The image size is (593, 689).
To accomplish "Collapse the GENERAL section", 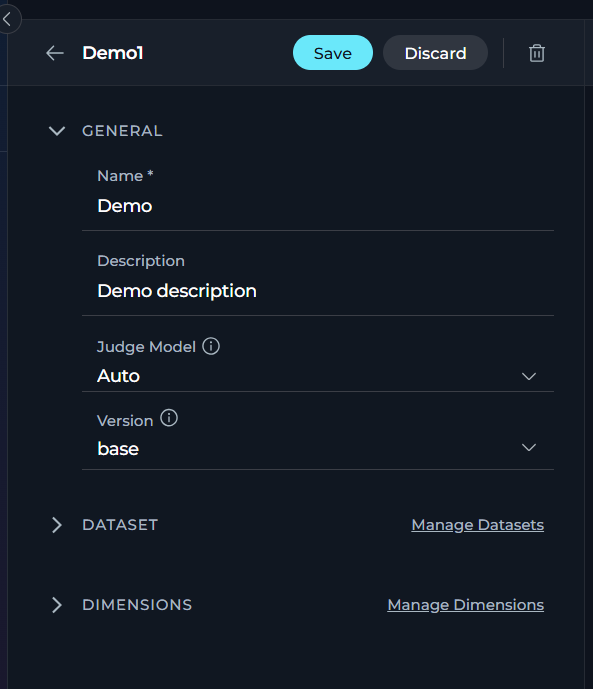I will pos(57,131).
